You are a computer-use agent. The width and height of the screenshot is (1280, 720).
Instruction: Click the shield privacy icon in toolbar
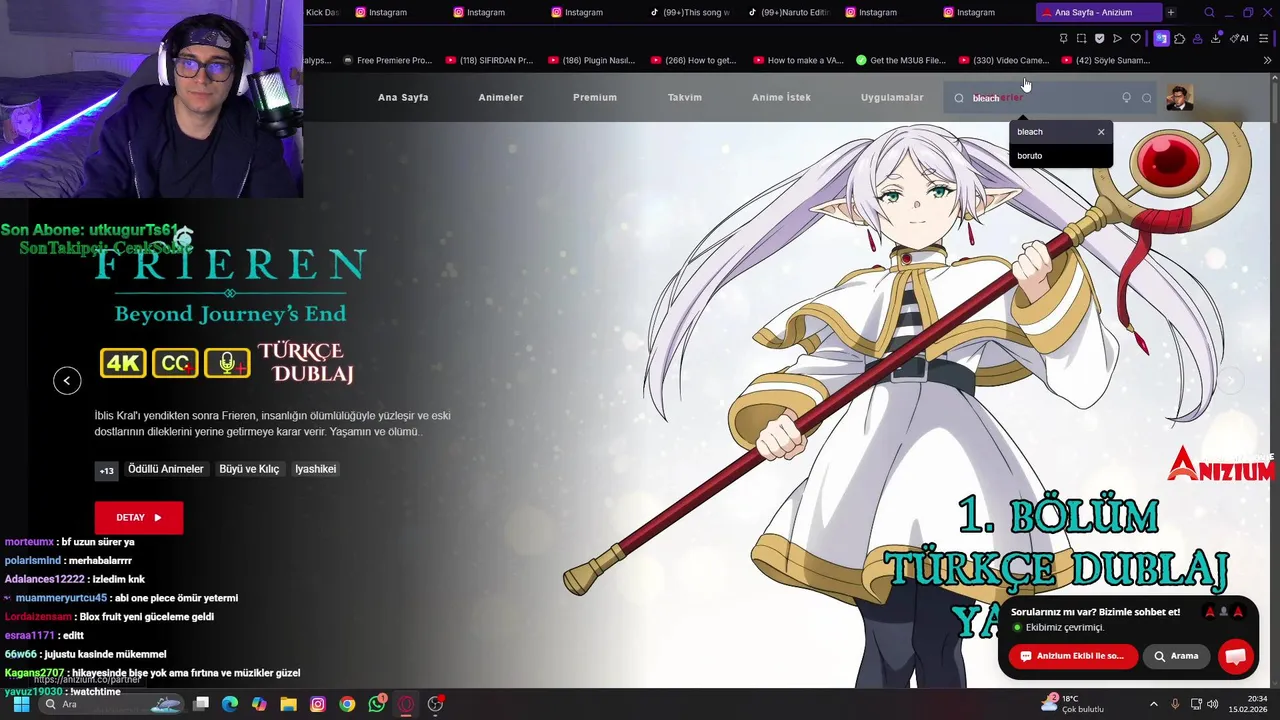tap(1099, 38)
